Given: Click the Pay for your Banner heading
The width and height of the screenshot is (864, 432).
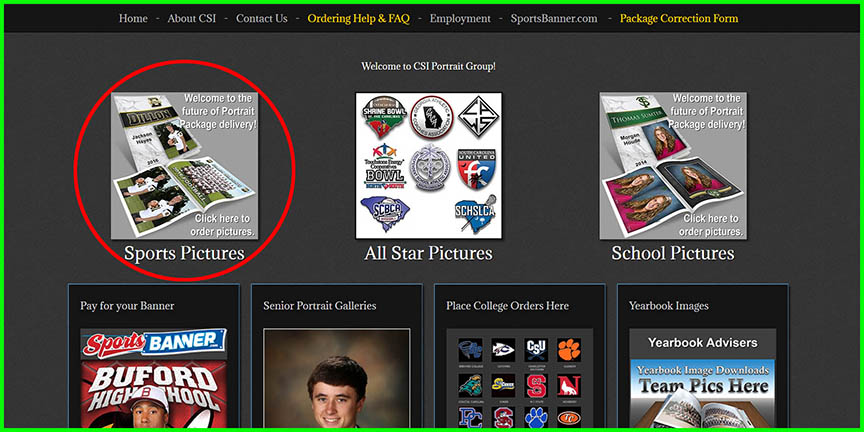Looking at the screenshot, I should click(127, 305).
